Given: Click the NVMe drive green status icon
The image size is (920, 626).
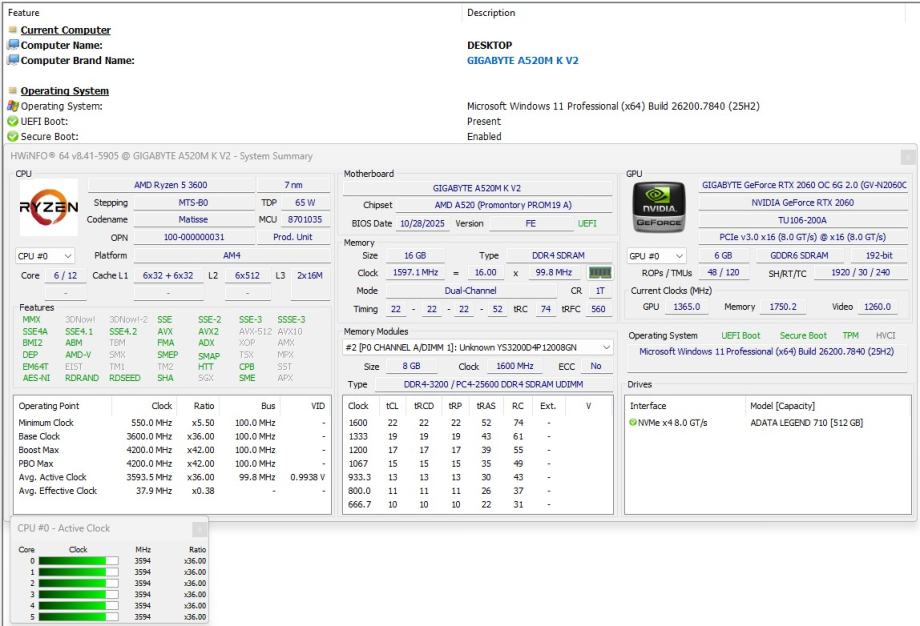Looking at the screenshot, I should tap(633, 423).
